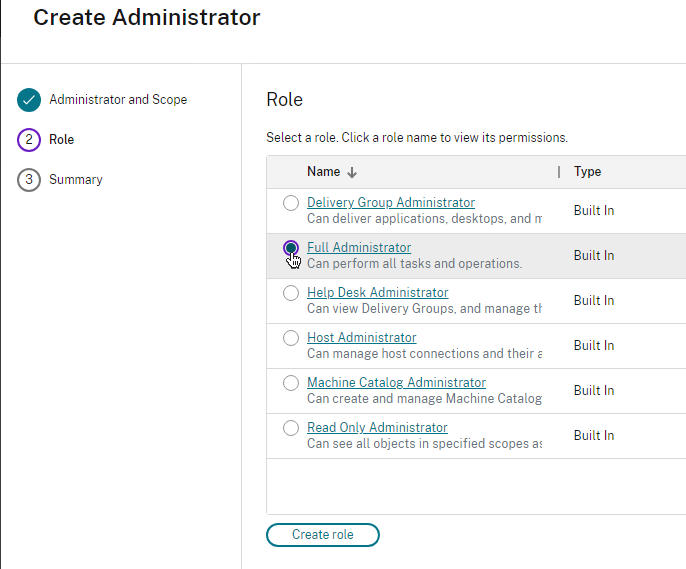Screen dimensions: 686x569
Task: Select the Read Only Administrator radio button
Action: pos(290,428)
